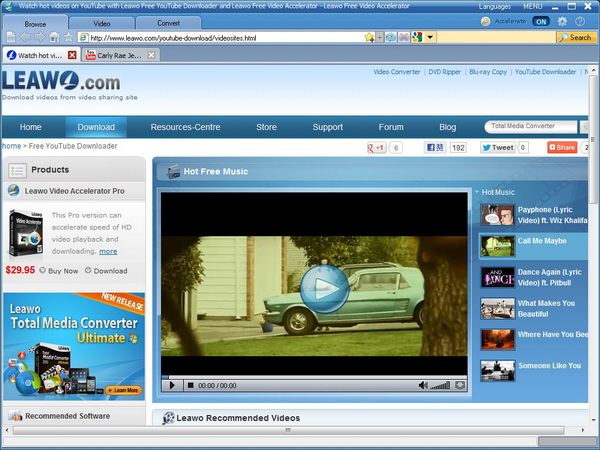Image resolution: width=600 pixels, height=450 pixels.
Task: Open the Languages menu
Action: [x=494, y=7]
